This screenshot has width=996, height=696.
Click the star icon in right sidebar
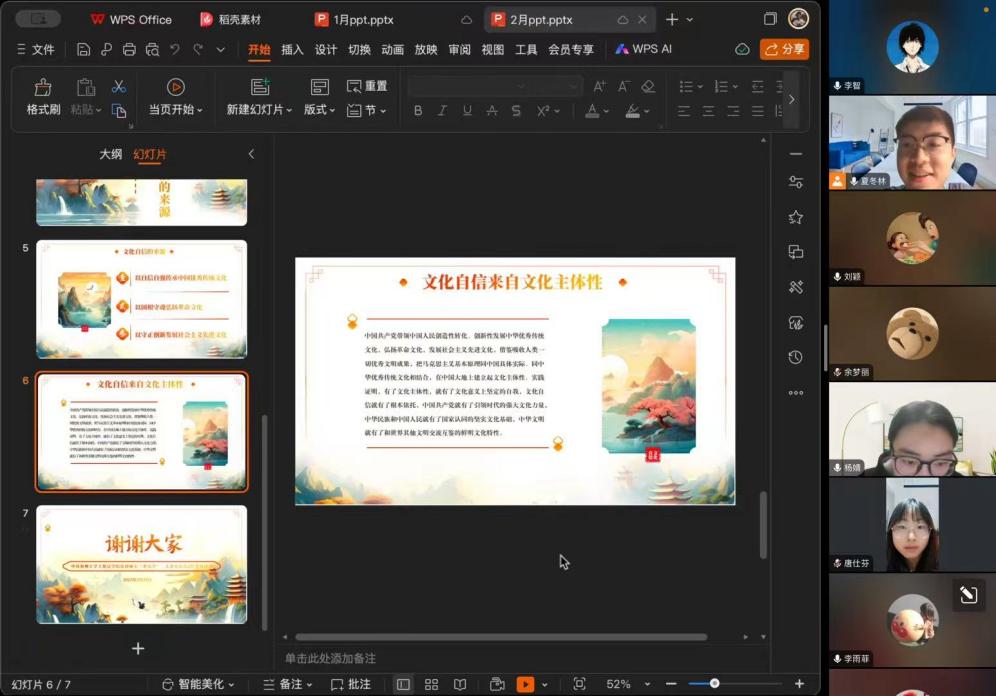(796, 217)
